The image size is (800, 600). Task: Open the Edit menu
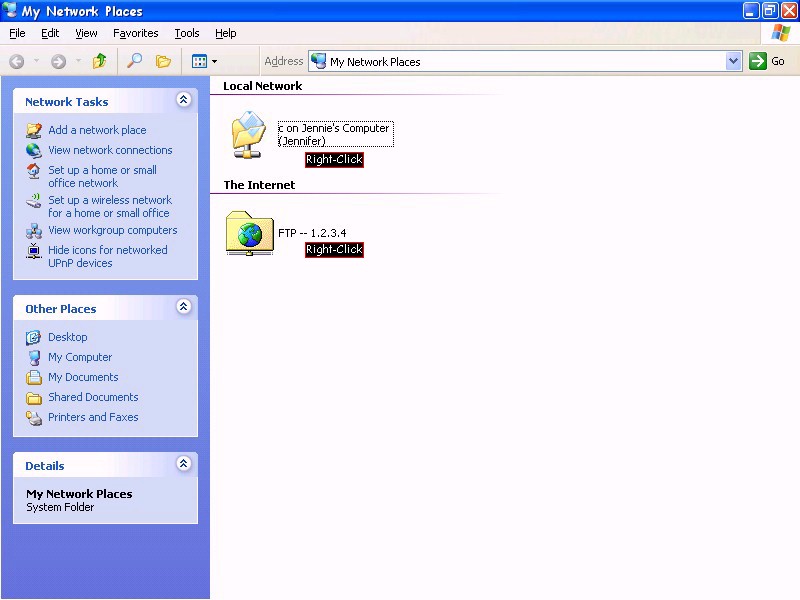pyautogui.click(x=50, y=33)
